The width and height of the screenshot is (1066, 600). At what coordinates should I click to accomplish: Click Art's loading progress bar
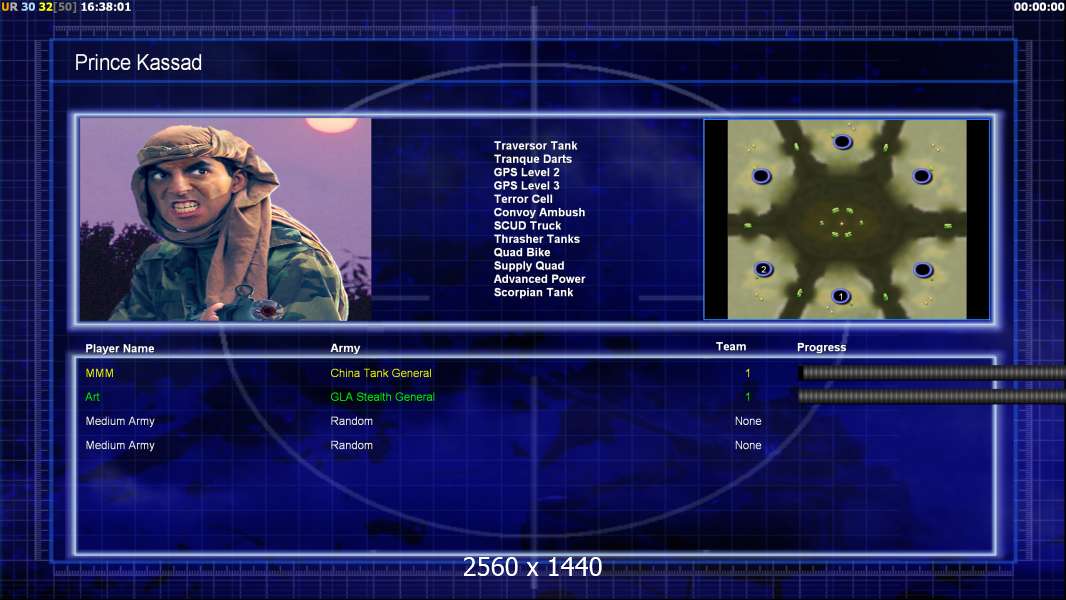click(932, 396)
